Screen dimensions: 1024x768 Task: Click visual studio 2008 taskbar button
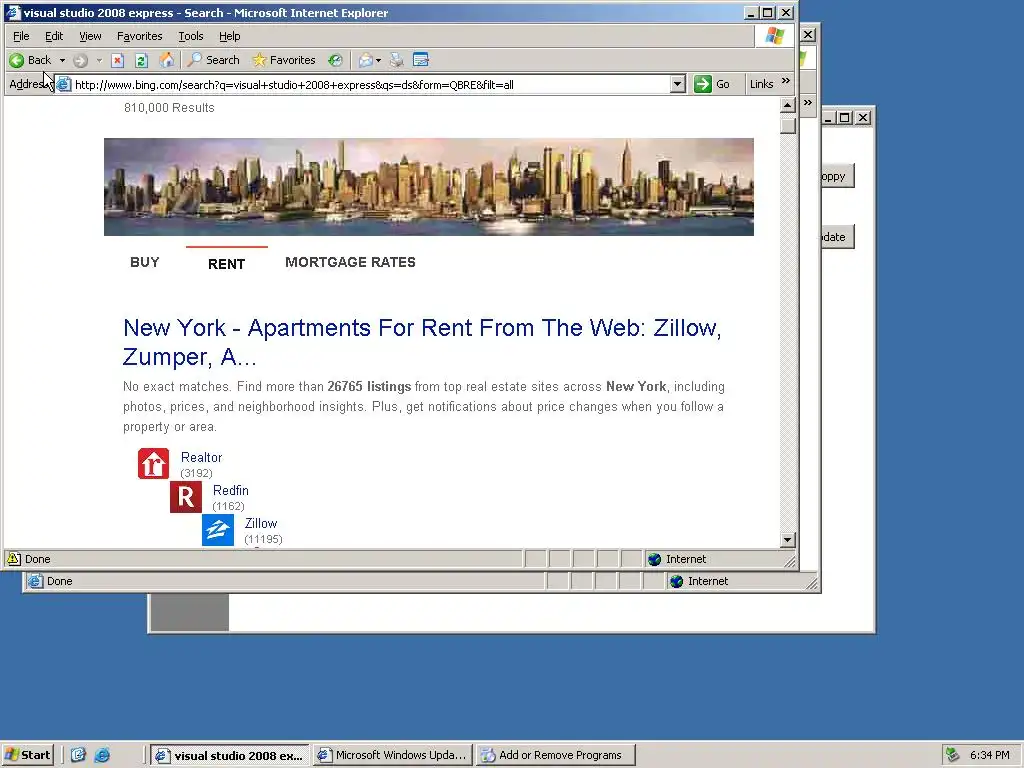coord(231,755)
